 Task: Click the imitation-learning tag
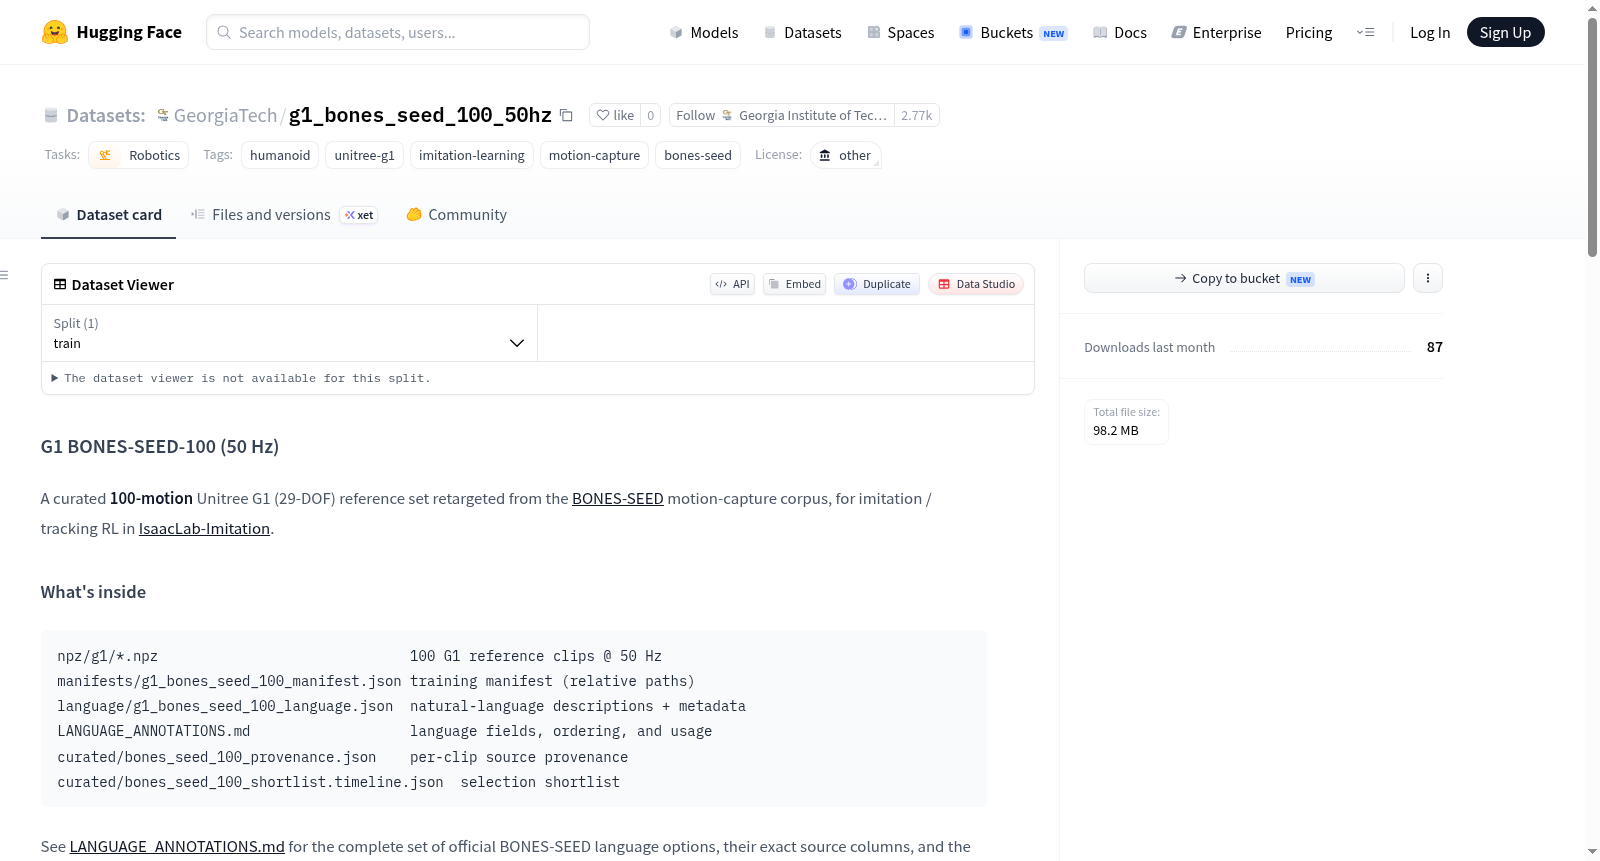coord(472,155)
